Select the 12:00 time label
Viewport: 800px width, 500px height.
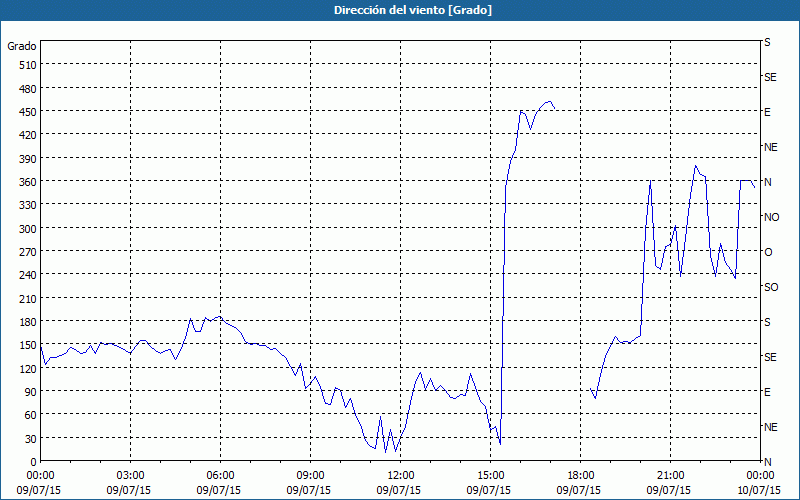tap(401, 476)
